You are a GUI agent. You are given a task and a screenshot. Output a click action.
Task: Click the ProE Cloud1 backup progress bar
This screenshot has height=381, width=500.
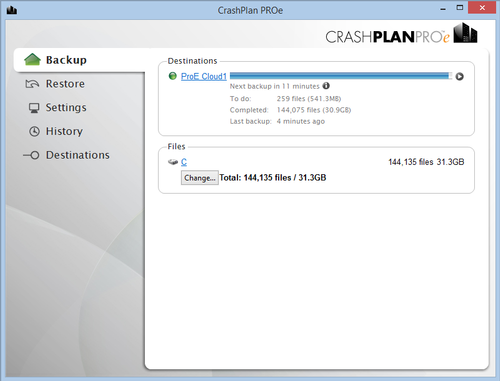(341, 76)
